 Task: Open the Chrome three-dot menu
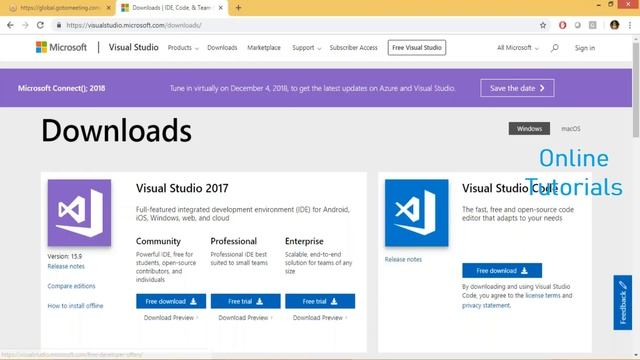[x=630, y=25]
